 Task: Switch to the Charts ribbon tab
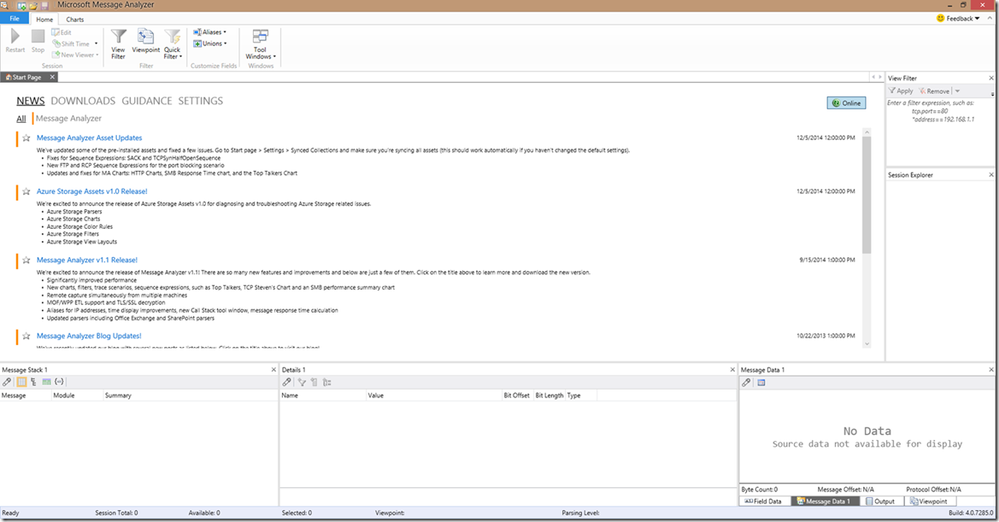(75, 19)
